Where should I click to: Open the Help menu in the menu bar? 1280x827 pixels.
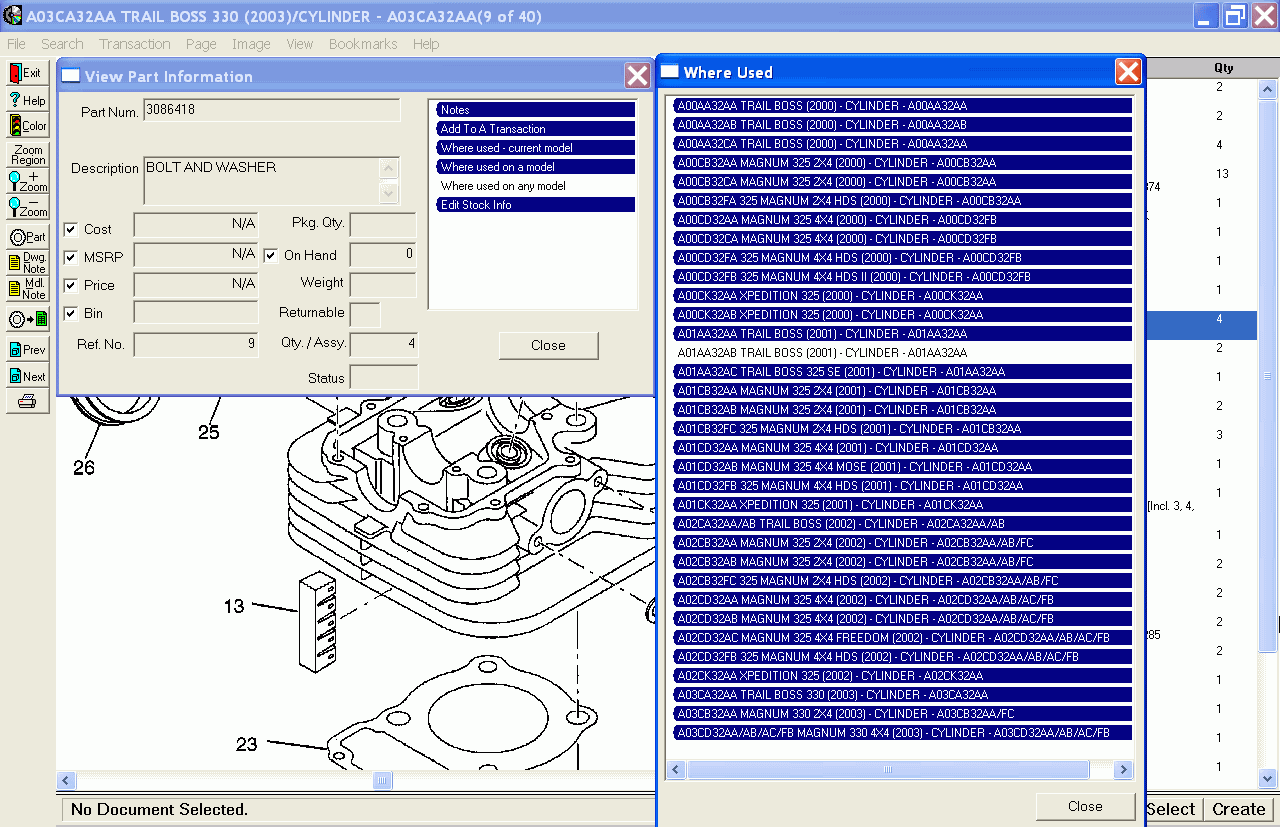(x=426, y=44)
